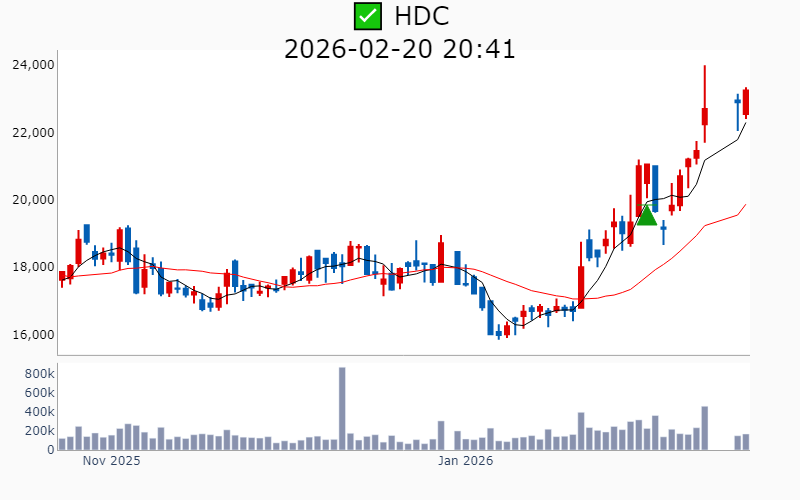Click the red long-term moving average line end
Viewport: 800px width, 500px height.
[x=746, y=204]
